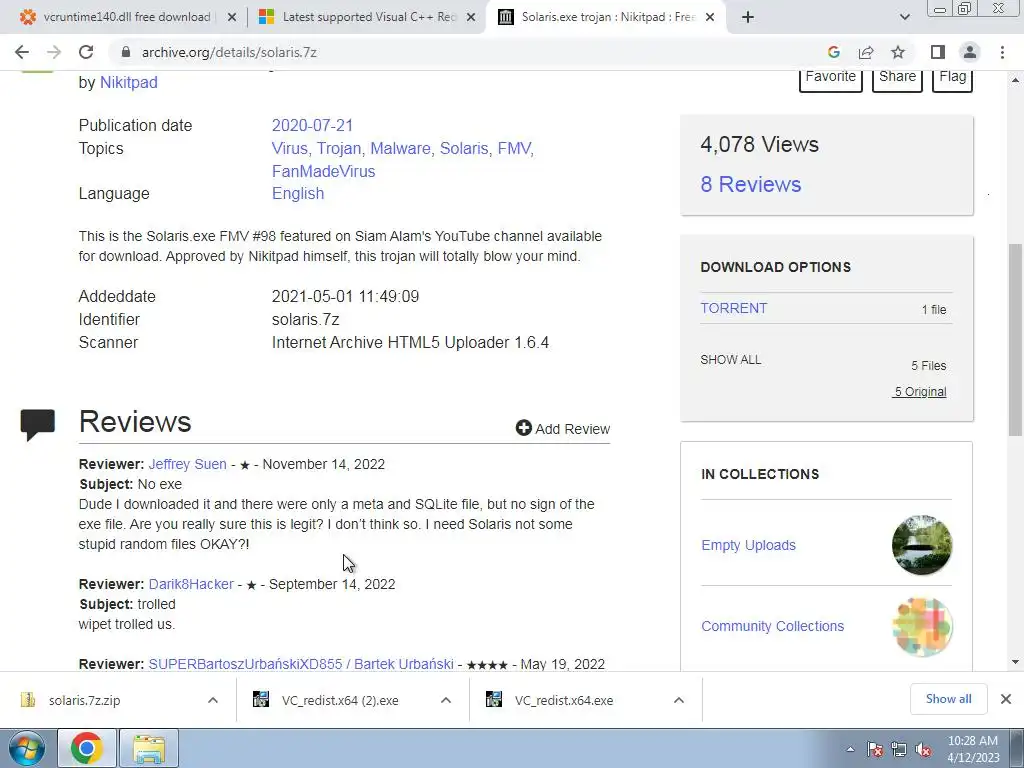Click the browser forward arrow
Screen dimensions: 1024x768
click(54, 52)
